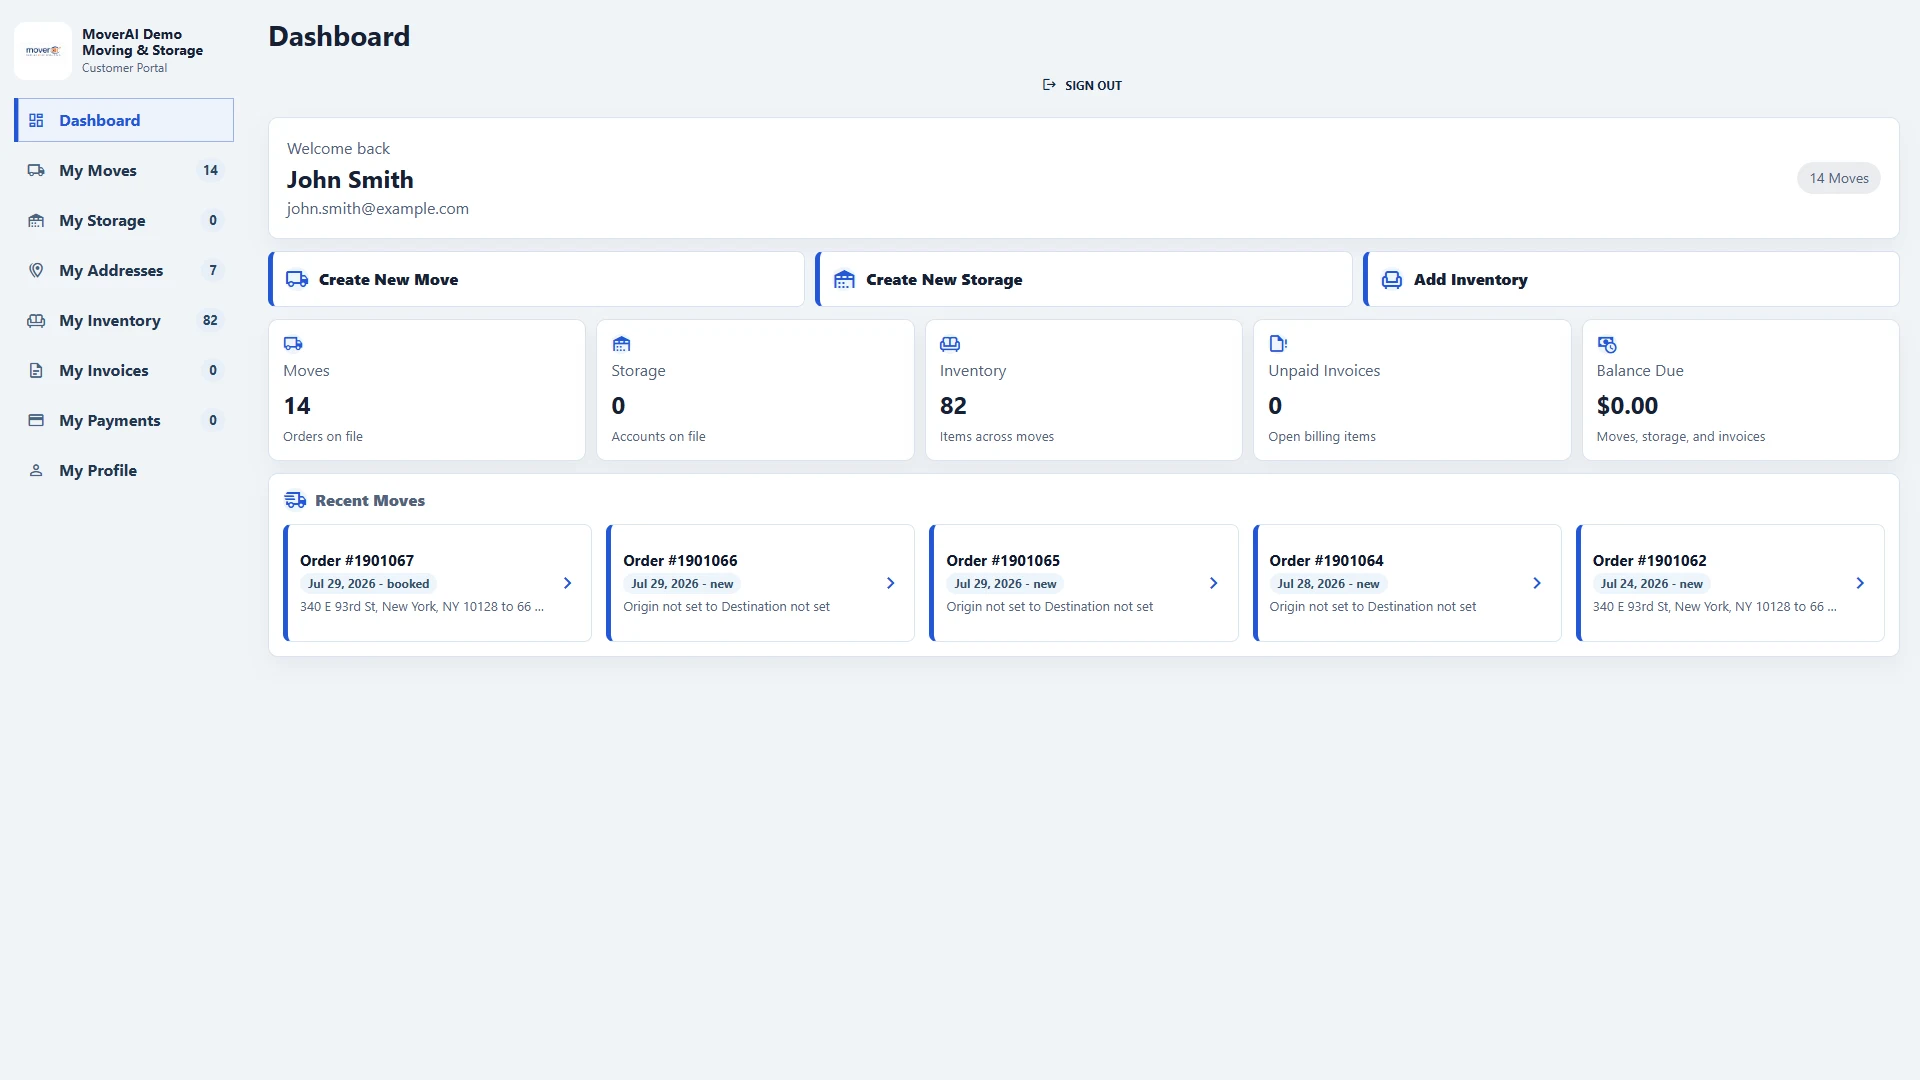This screenshot has height=1080, width=1920.
Task: Click the Recent Moves truck icon
Action: click(295, 500)
